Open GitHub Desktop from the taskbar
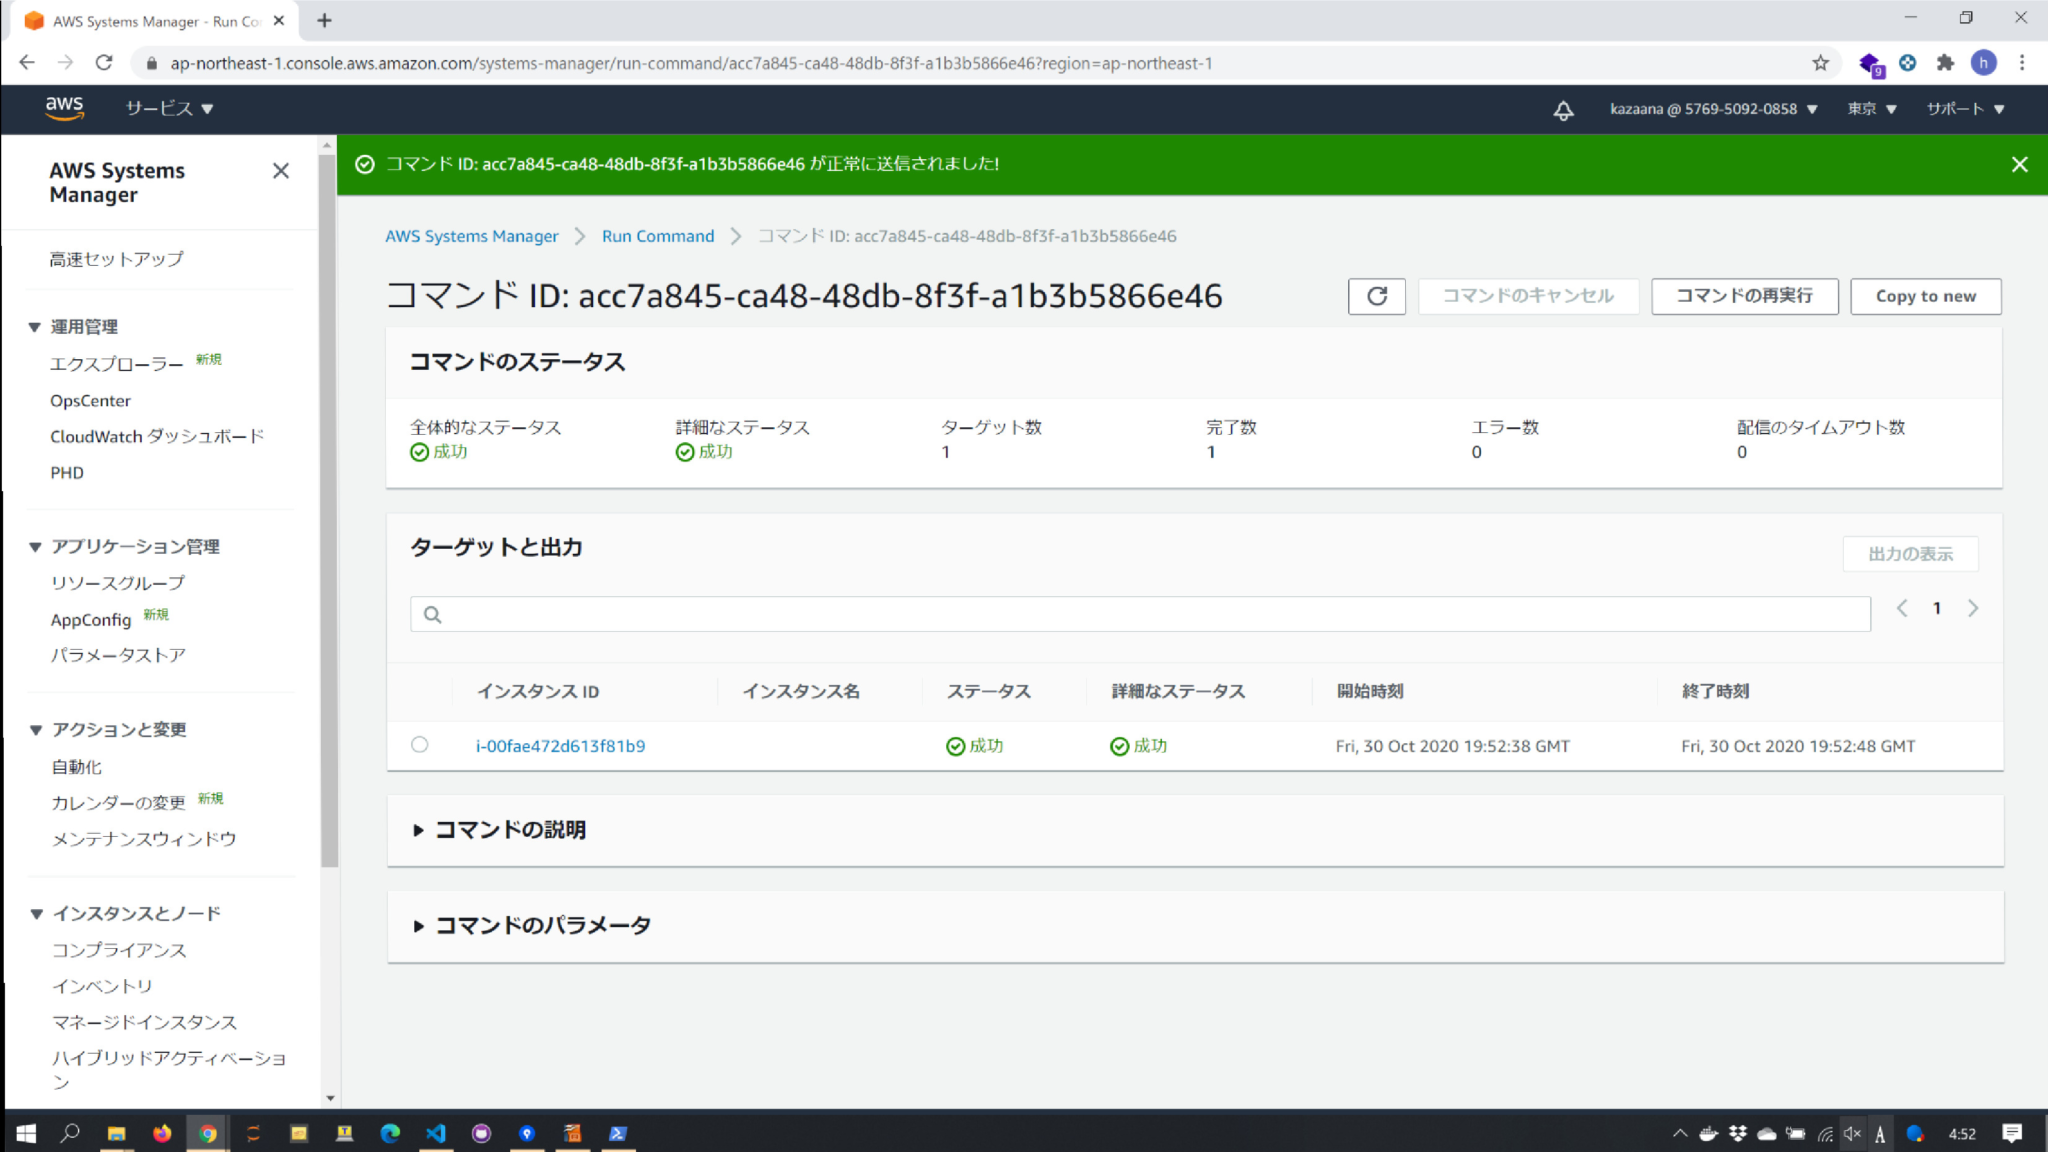2048x1152 pixels. tap(481, 1132)
